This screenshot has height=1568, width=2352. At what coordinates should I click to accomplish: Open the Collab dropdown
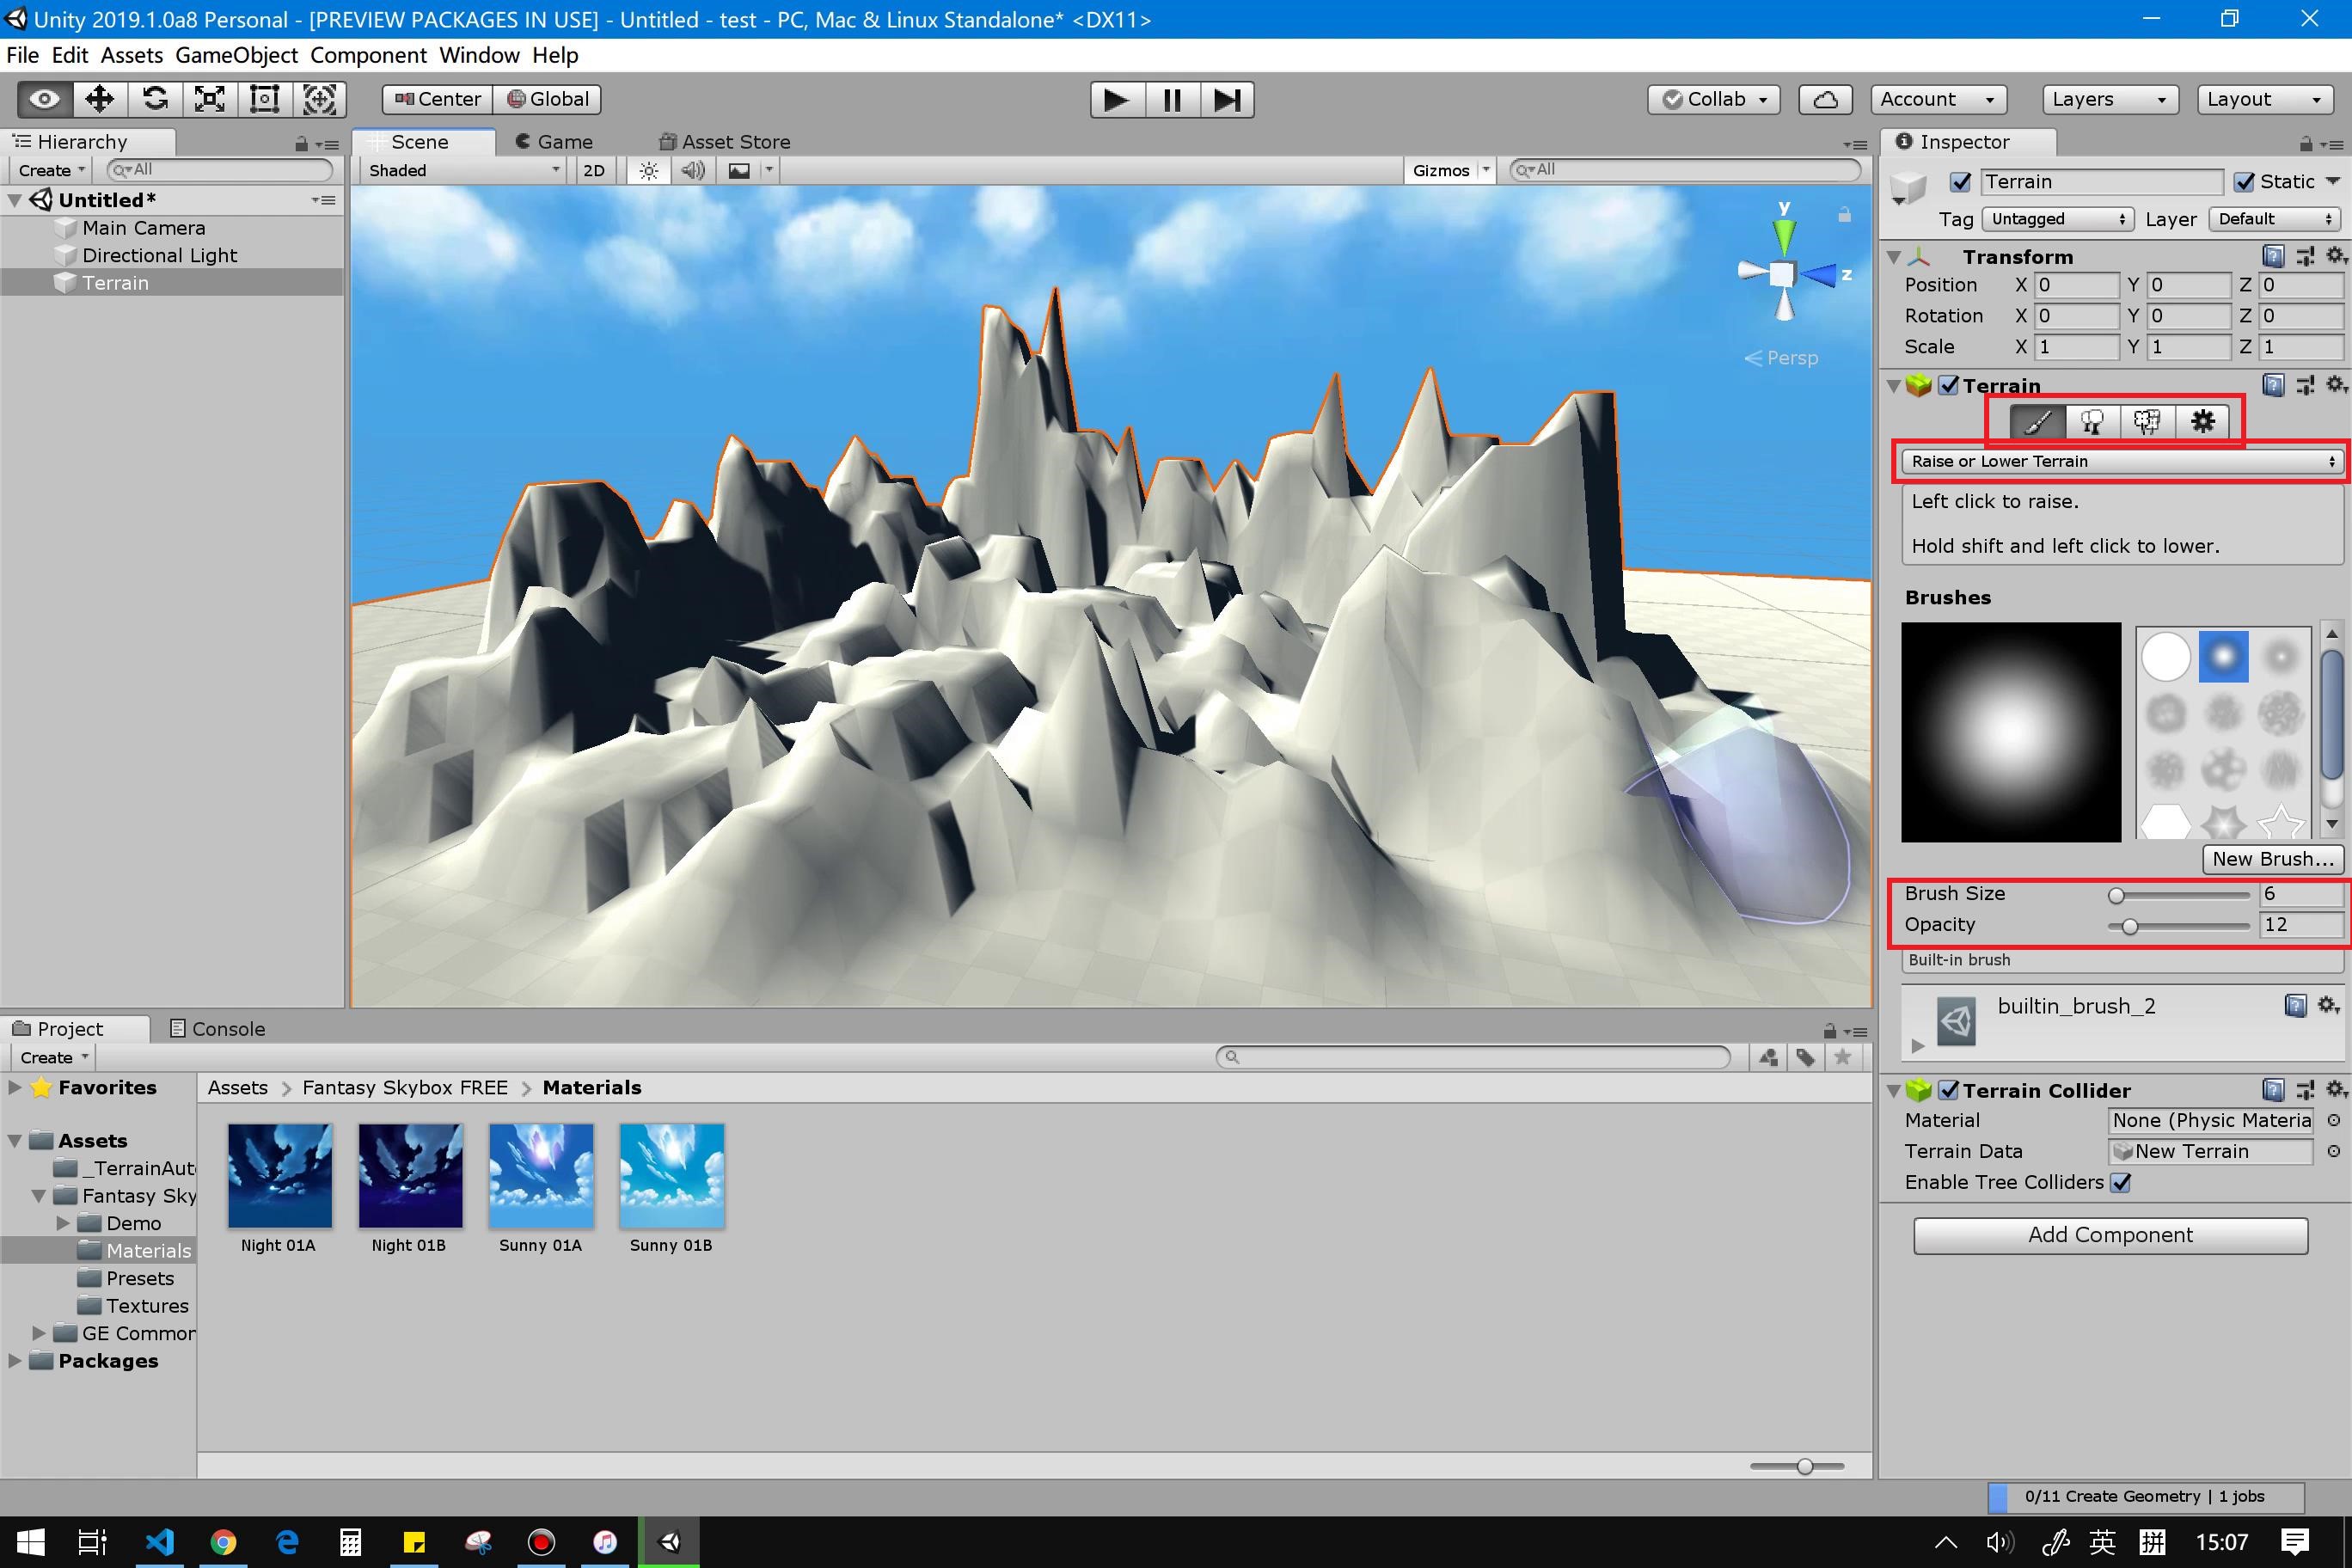pyautogui.click(x=1714, y=99)
